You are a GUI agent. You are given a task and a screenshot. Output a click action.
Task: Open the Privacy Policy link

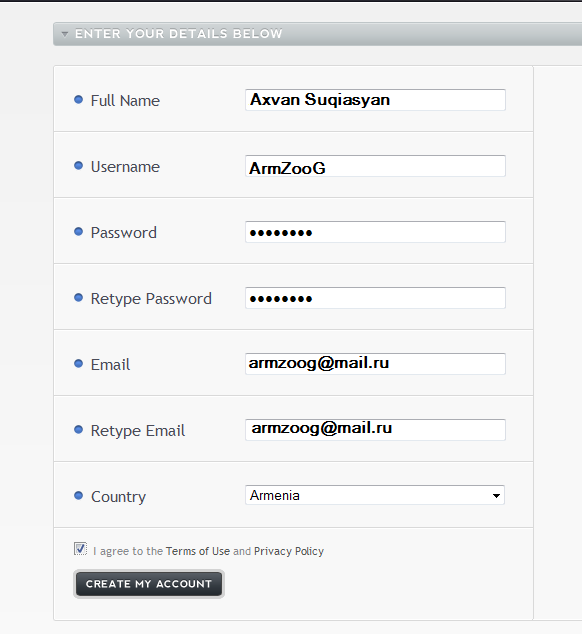point(289,551)
